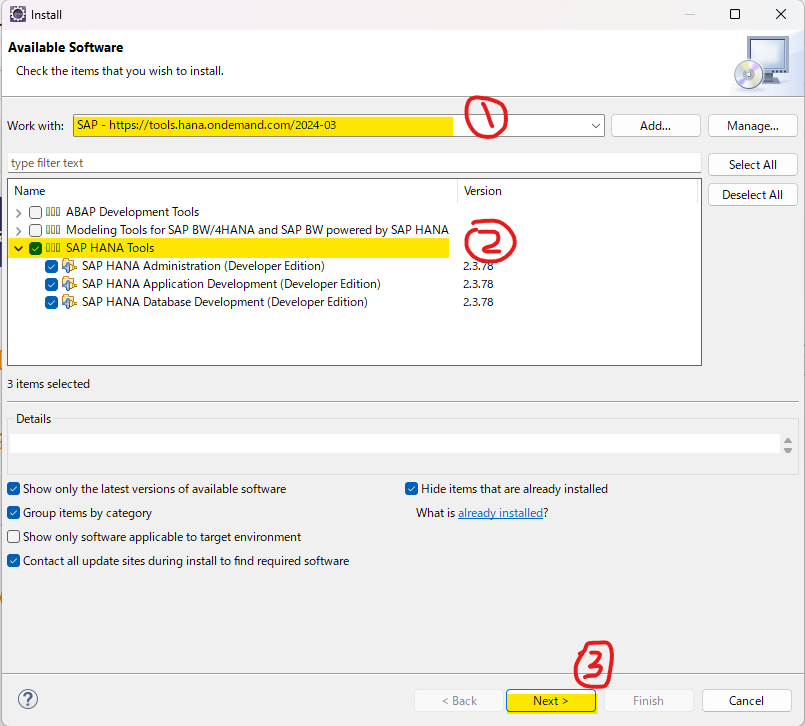The image size is (805, 726).
Task: Toggle Hide items that are already installed
Action: (411, 488)
